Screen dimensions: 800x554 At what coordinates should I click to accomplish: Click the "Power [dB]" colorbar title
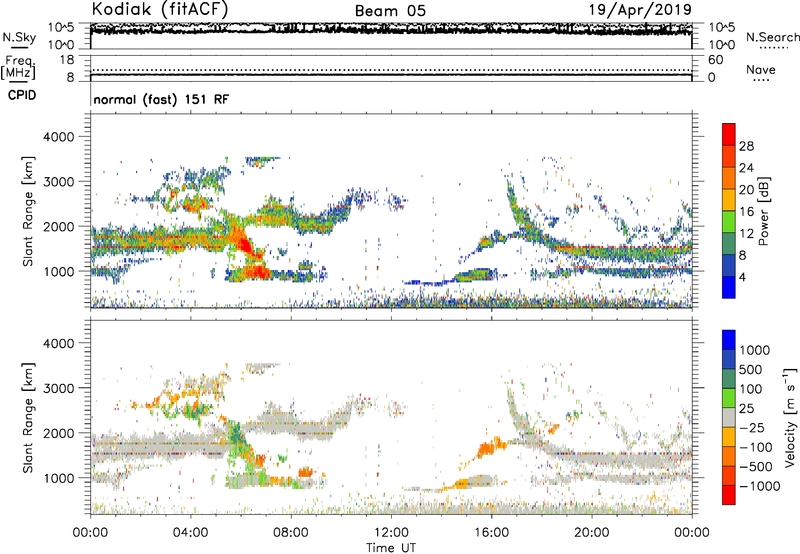coord(763,211)
